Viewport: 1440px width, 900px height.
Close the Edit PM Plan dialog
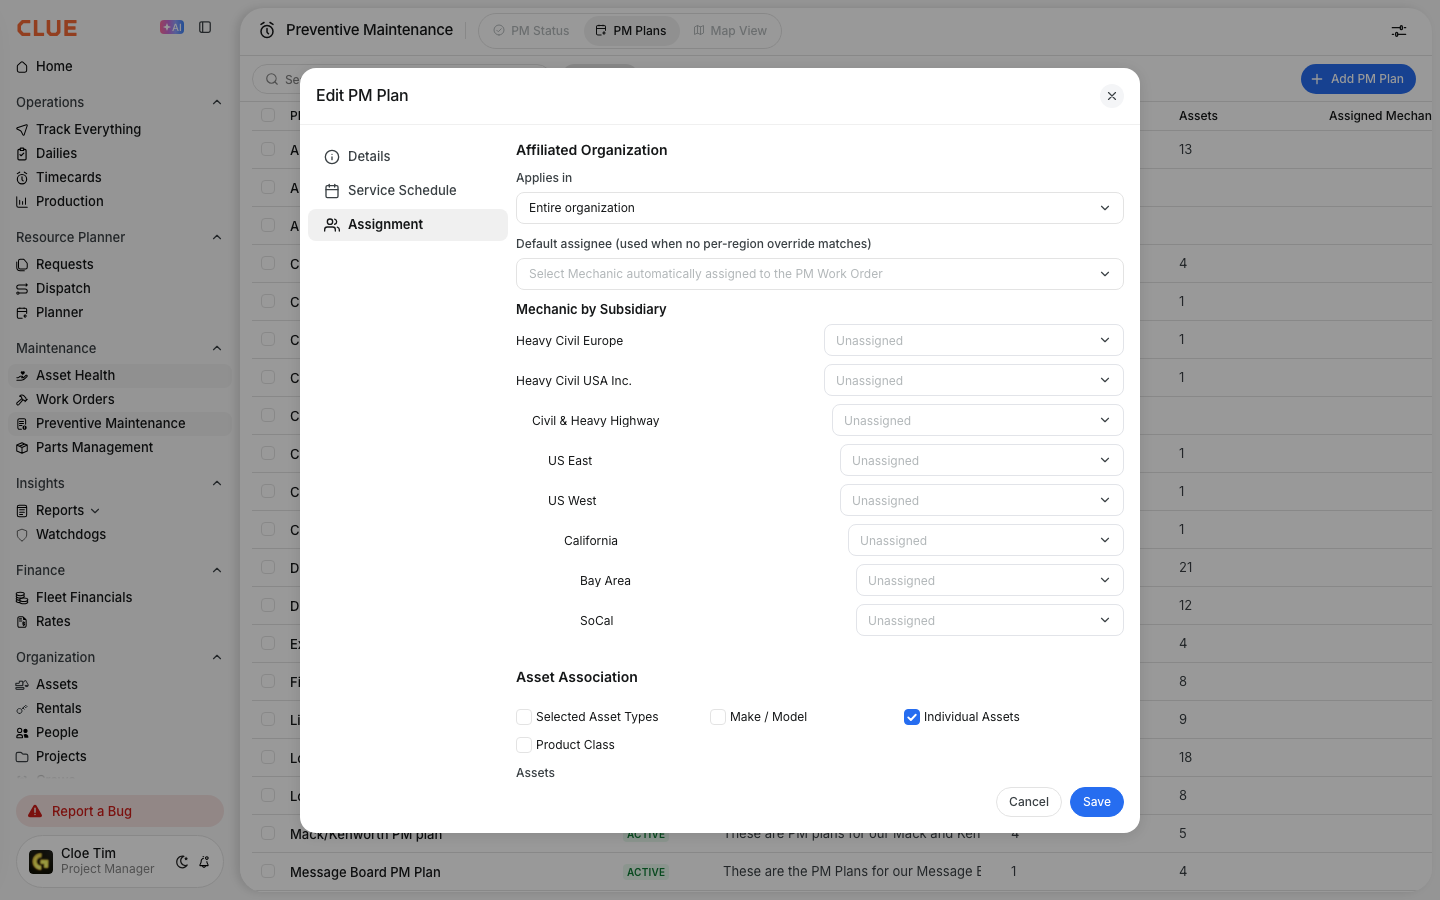pos(1112,96)
